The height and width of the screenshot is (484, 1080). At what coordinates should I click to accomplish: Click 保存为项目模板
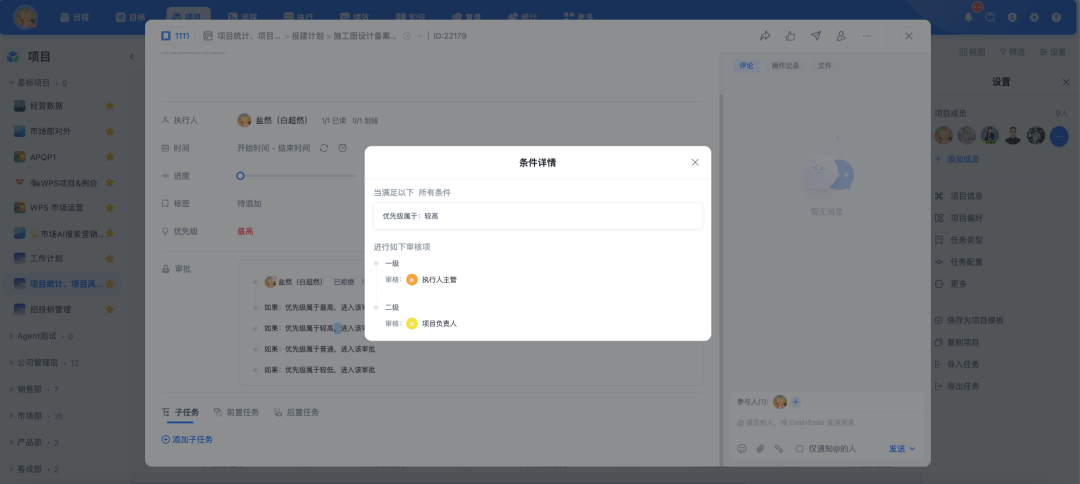click(x=969, y=321)
